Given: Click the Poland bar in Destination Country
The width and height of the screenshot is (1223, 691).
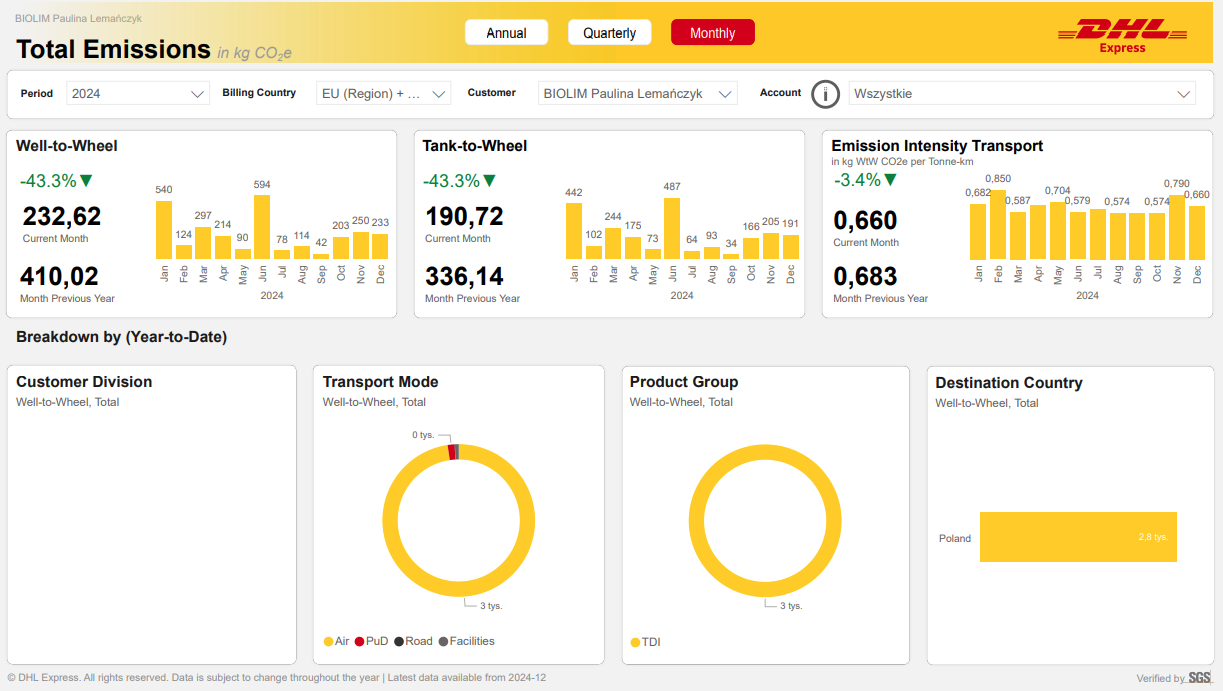Looking at the screenshot, I should point(1078,537).
